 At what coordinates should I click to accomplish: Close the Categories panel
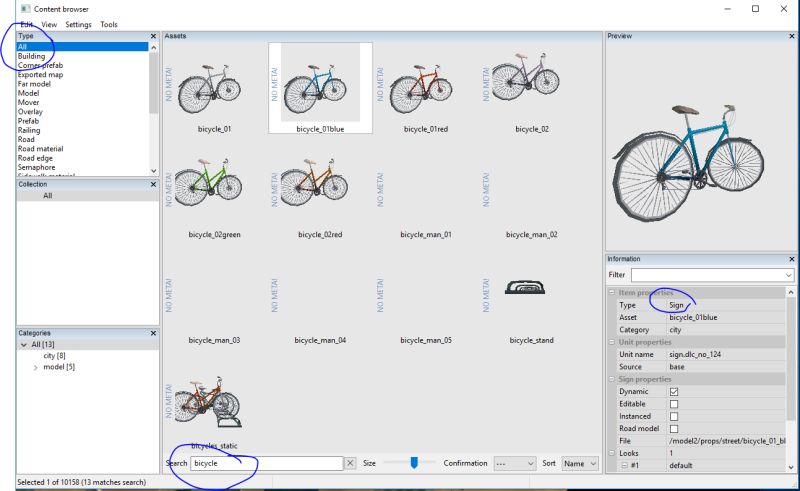[153, 333]
